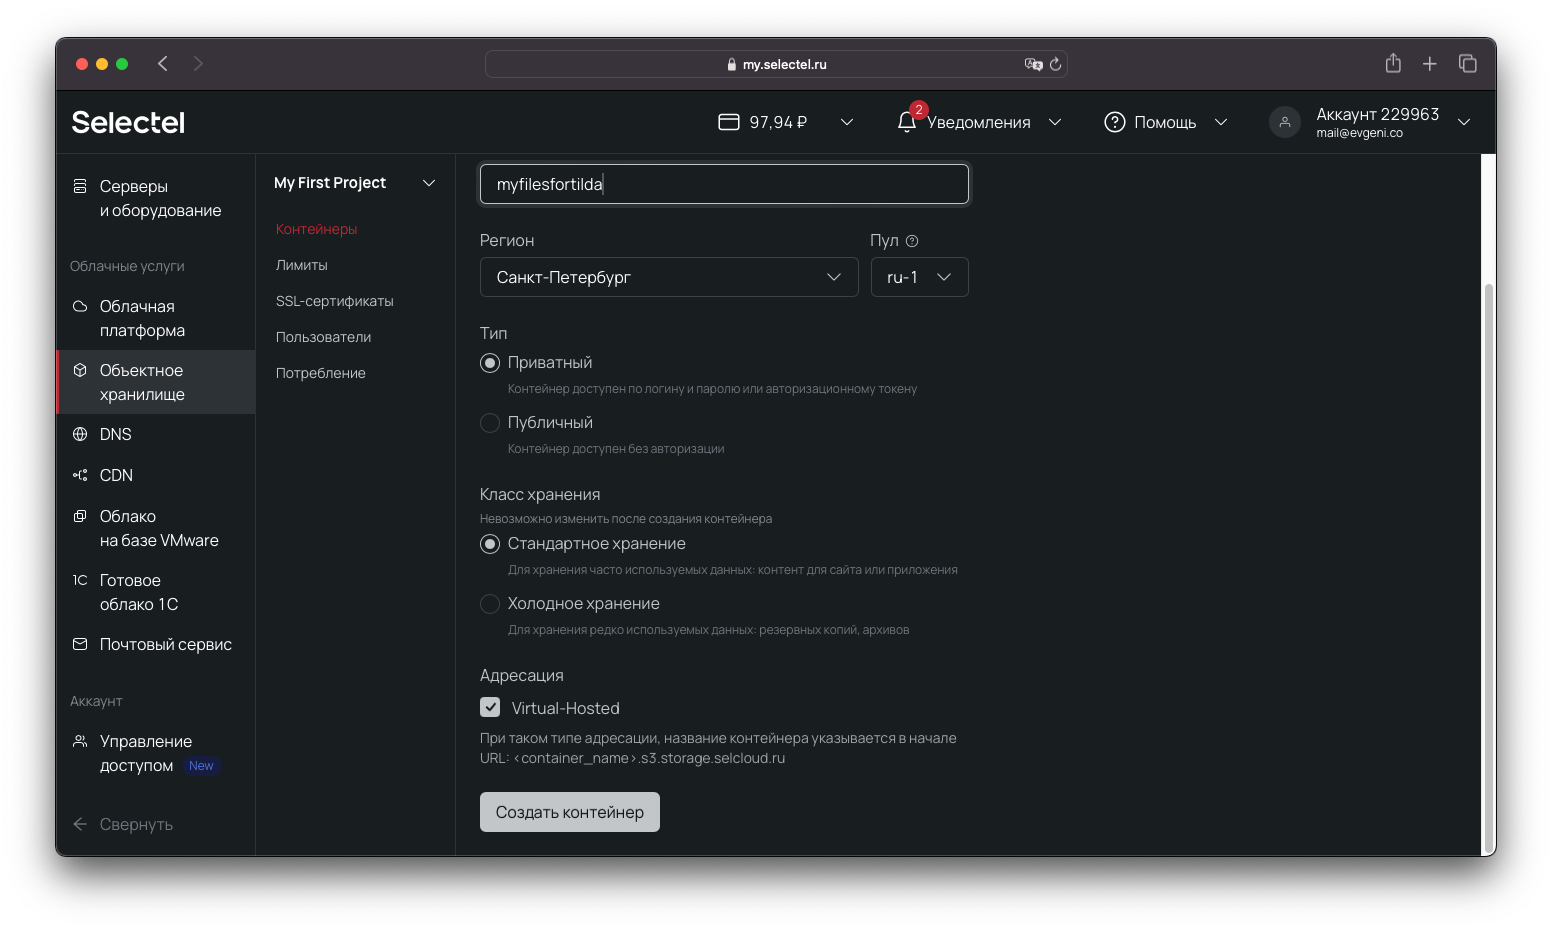1552x930 pixels.
Task: Click the collapse sidebar arrow icon
Action: [x=80, y=824]
